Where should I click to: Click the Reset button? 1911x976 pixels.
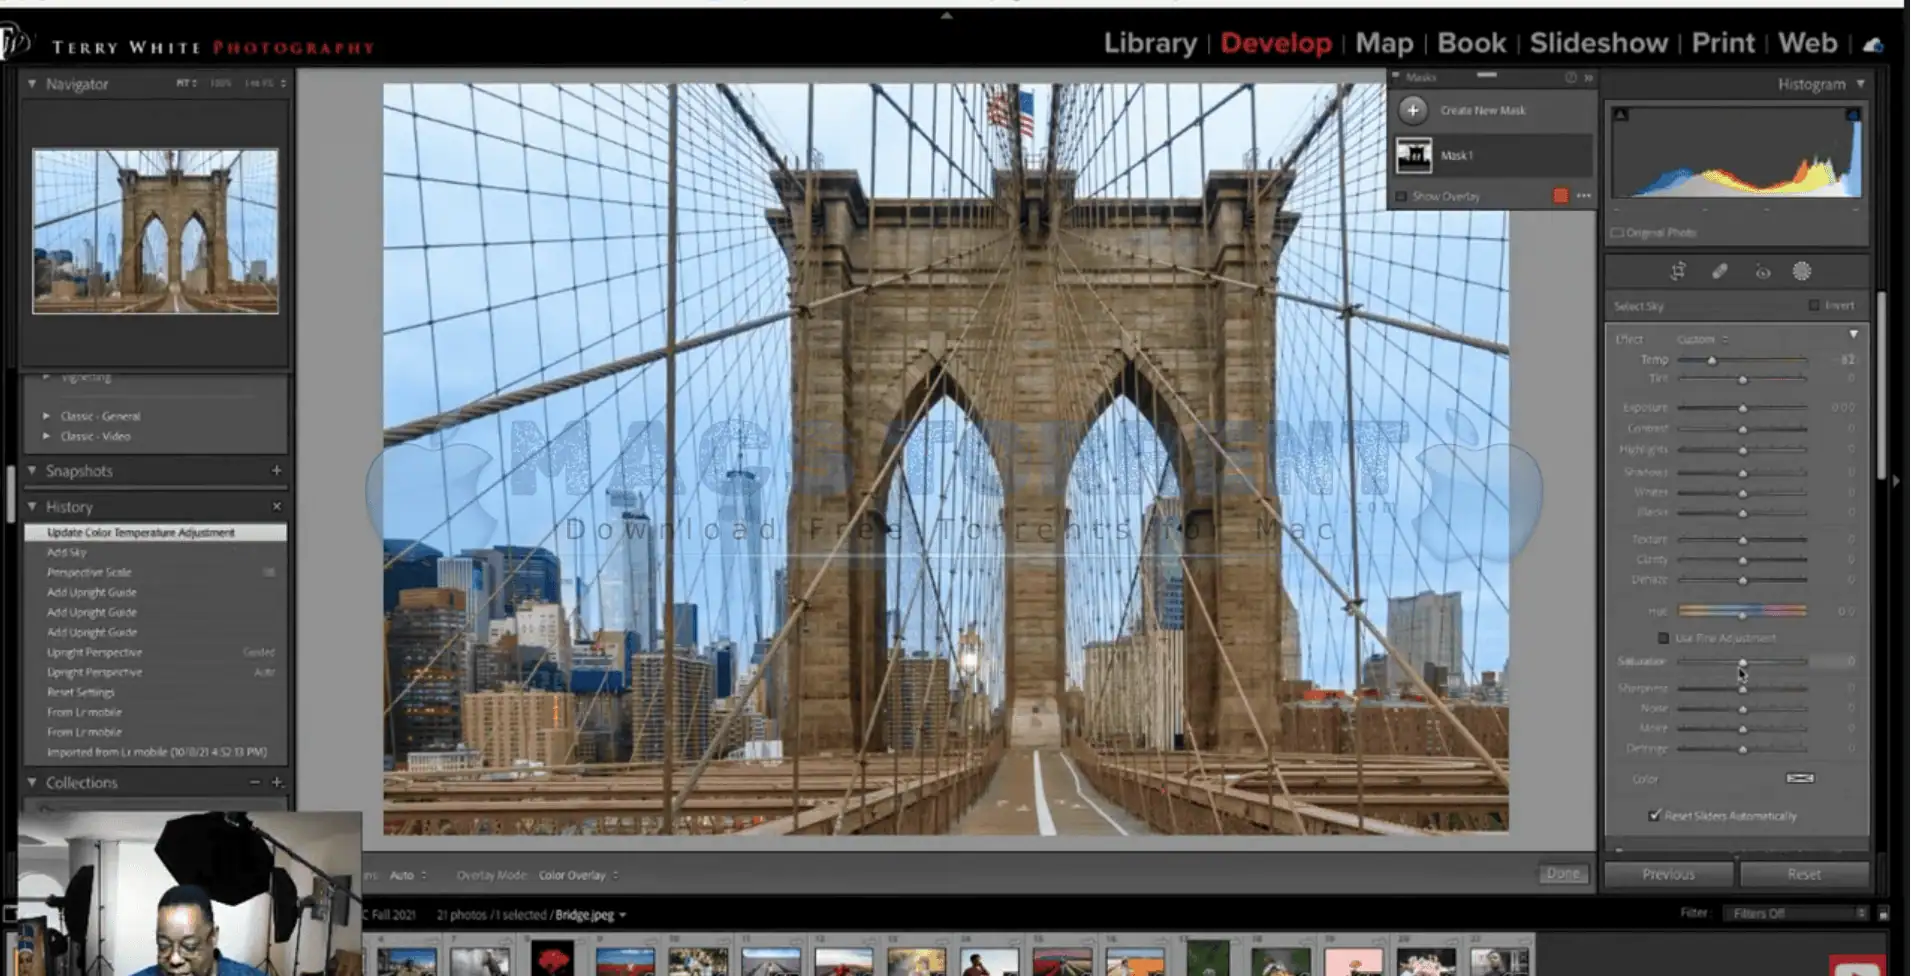click(x=1804, y=874)
